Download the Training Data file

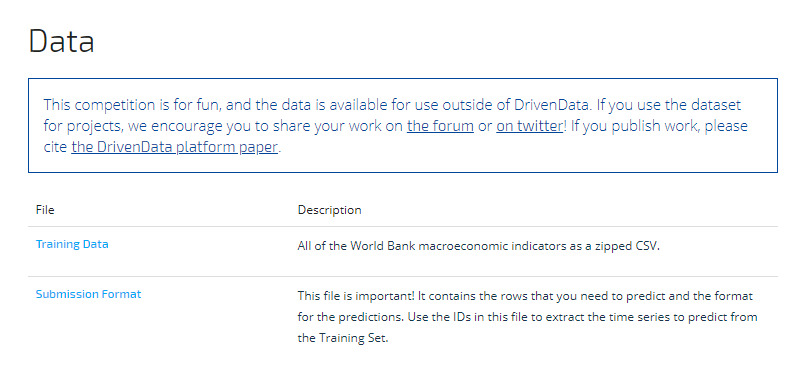pos(72,244)
